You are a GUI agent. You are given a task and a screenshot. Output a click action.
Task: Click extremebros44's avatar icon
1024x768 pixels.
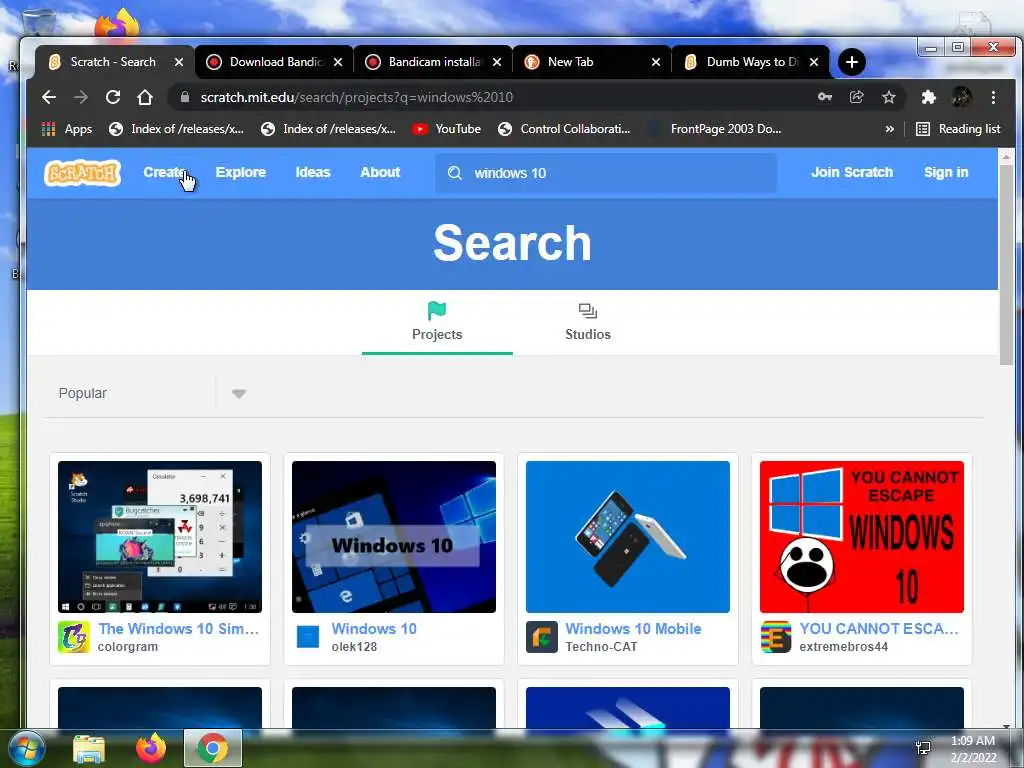tap(776, 637)
